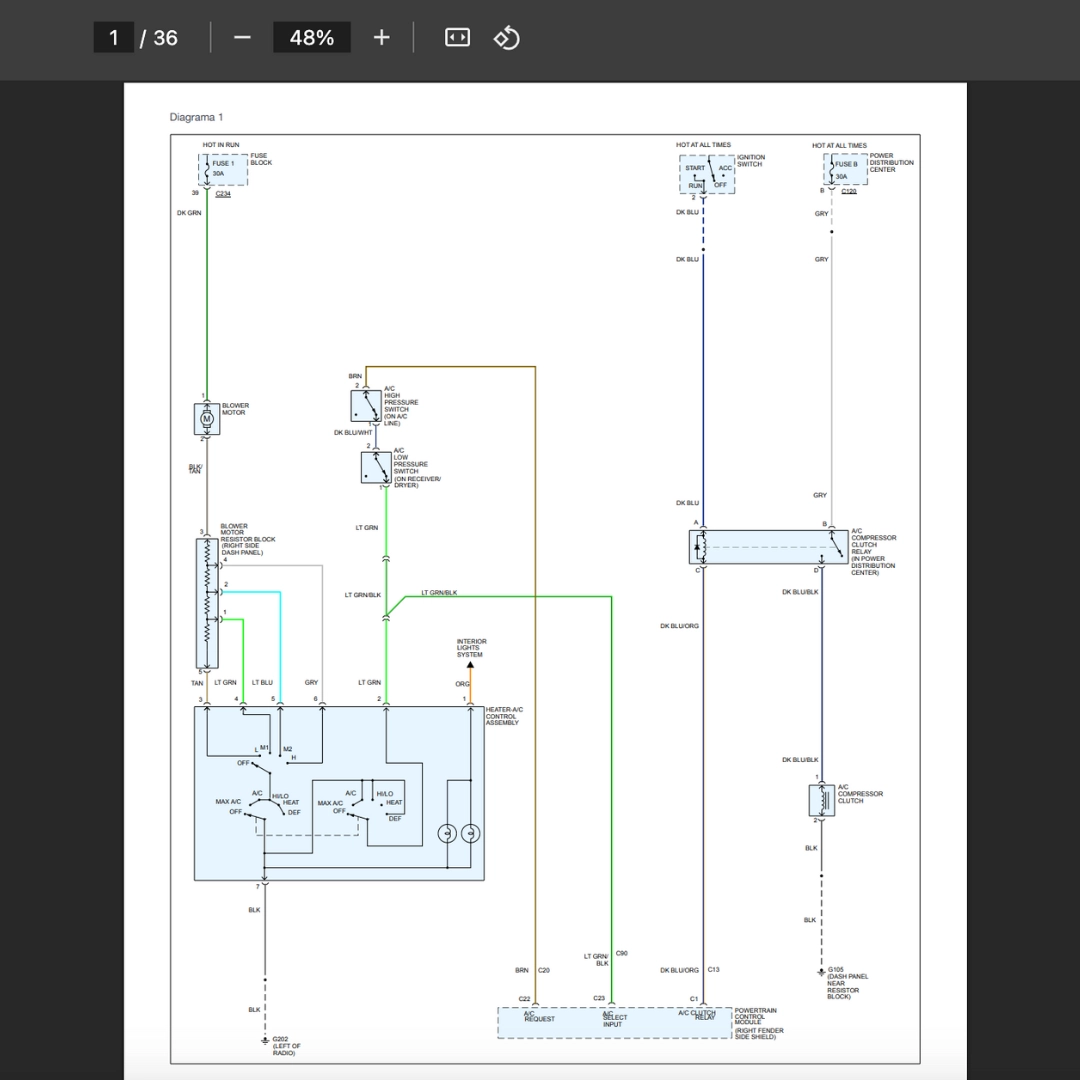Select the 48% zoom level field

point(311,37)
